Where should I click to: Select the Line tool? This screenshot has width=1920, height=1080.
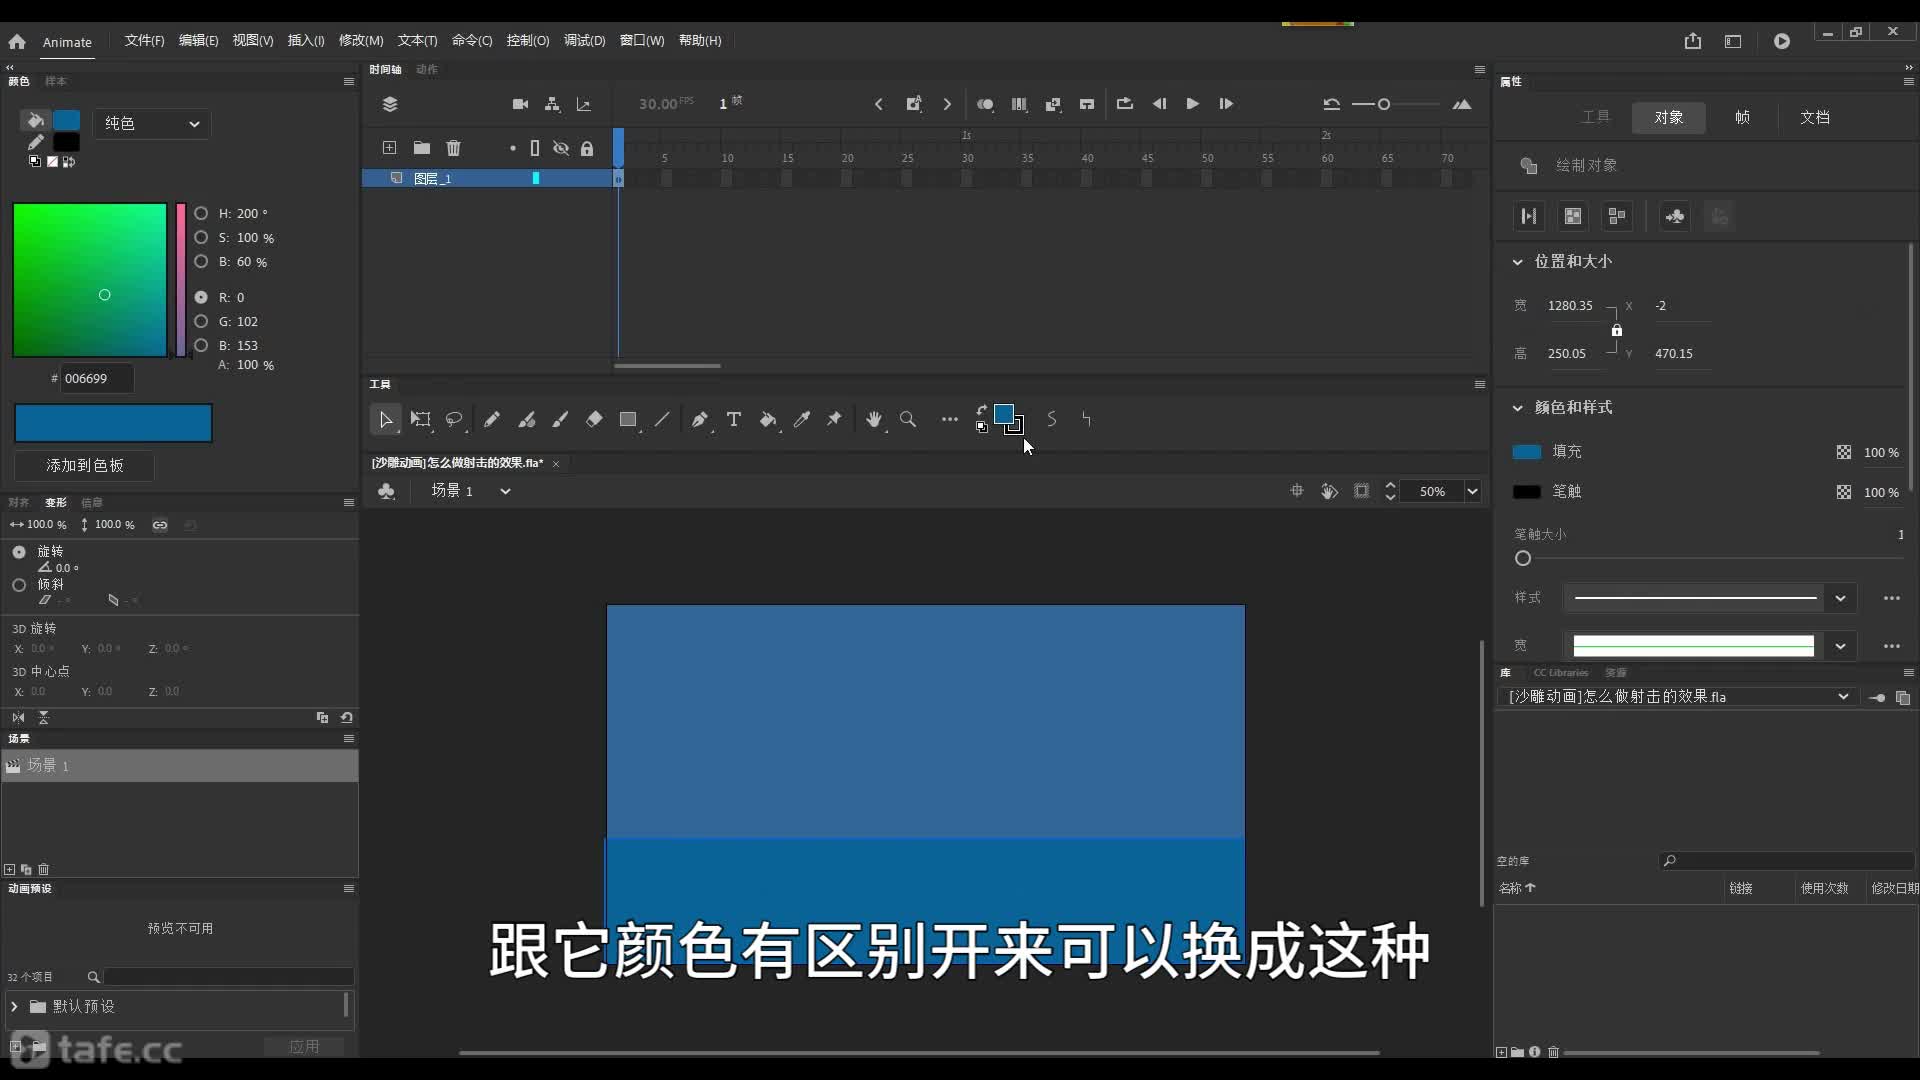click(x=662, y=420)
